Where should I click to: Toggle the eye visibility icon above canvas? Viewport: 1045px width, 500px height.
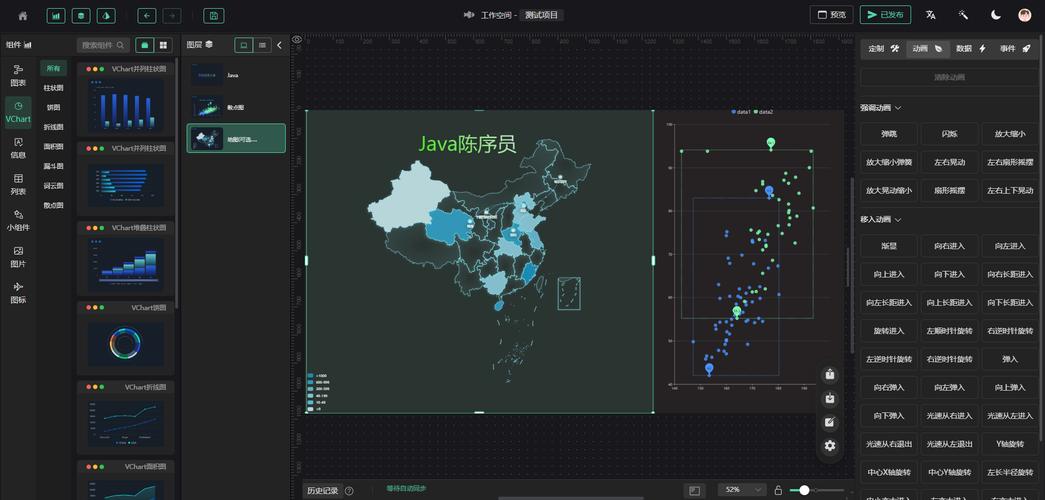pyautogui.click(x=297, y=40)
